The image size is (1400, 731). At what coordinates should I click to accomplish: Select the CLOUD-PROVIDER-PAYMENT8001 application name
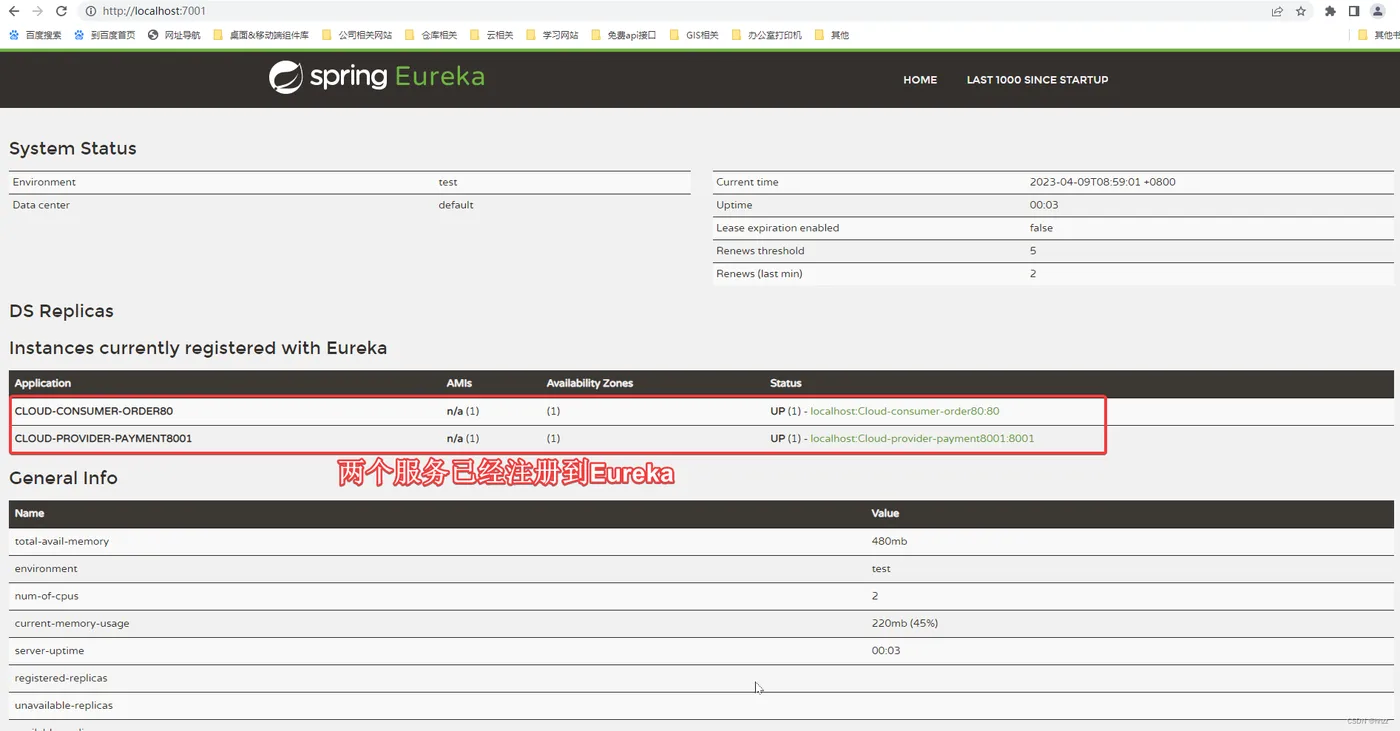103,438
